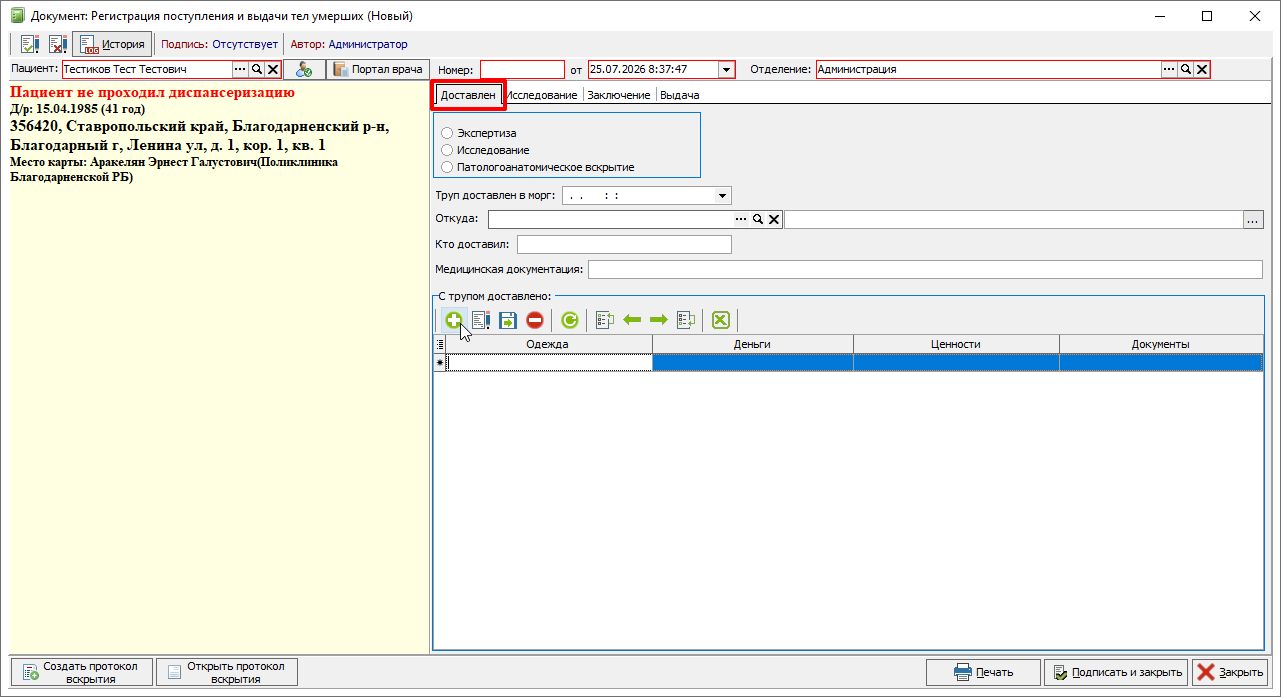The width and height of the screenshot is (1281, 697).
Task: Search with the Откуда field magnifier icon
Action: [x=759, y=219]
